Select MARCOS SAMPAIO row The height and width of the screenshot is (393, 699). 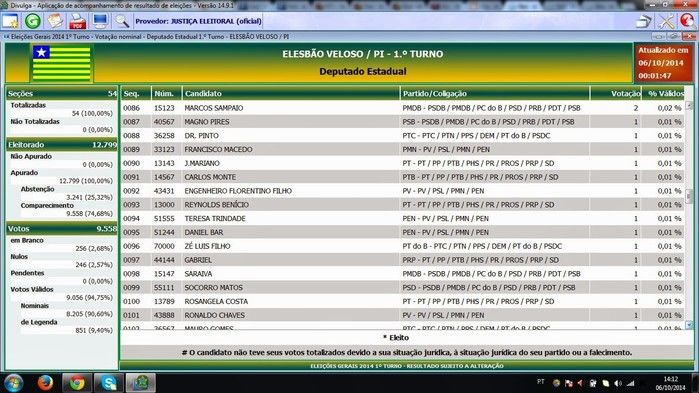pos(403,108)
